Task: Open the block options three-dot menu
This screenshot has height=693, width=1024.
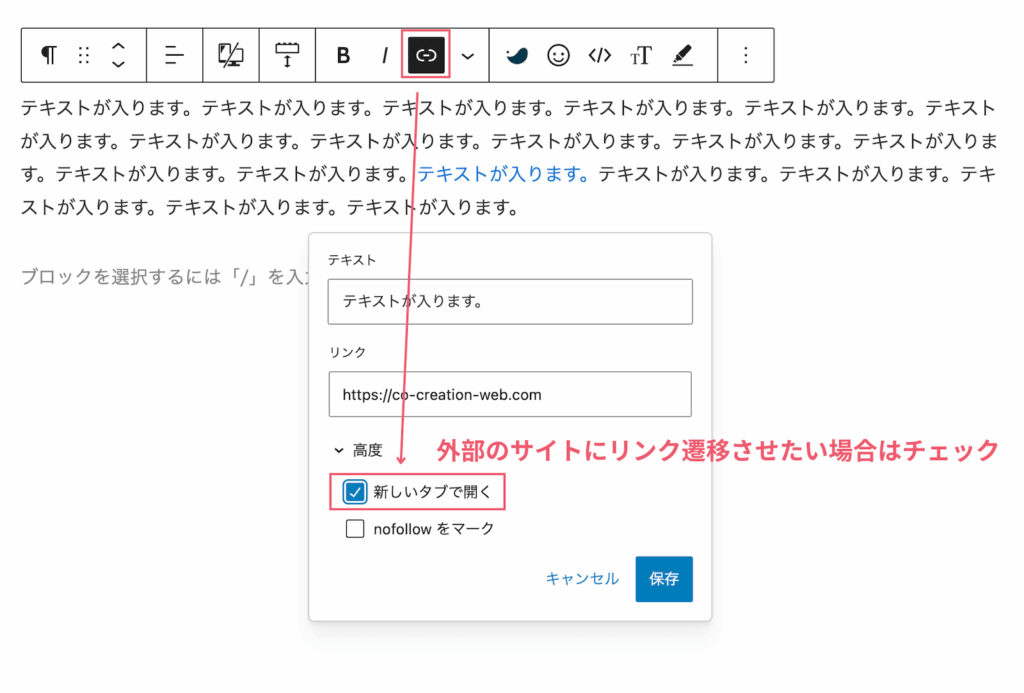Action: 746,56
